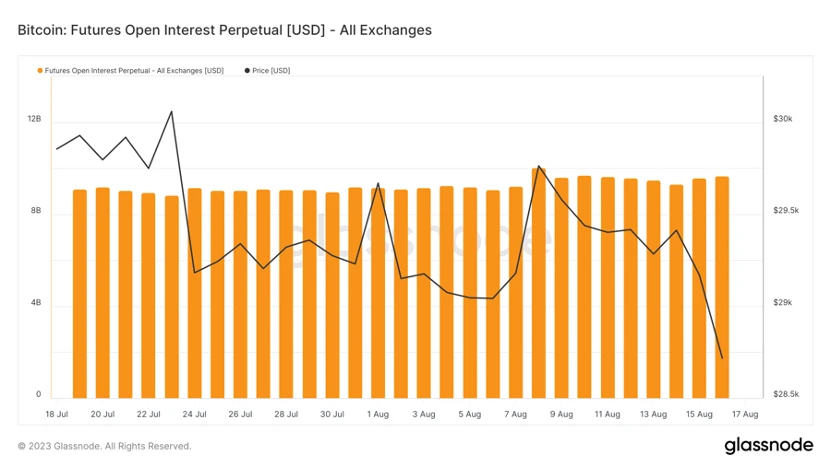Image resolution: width=832 pixels, height=468 pixels.
Task: Click the first orange bar on the left
Action: (x=80, y=294)
